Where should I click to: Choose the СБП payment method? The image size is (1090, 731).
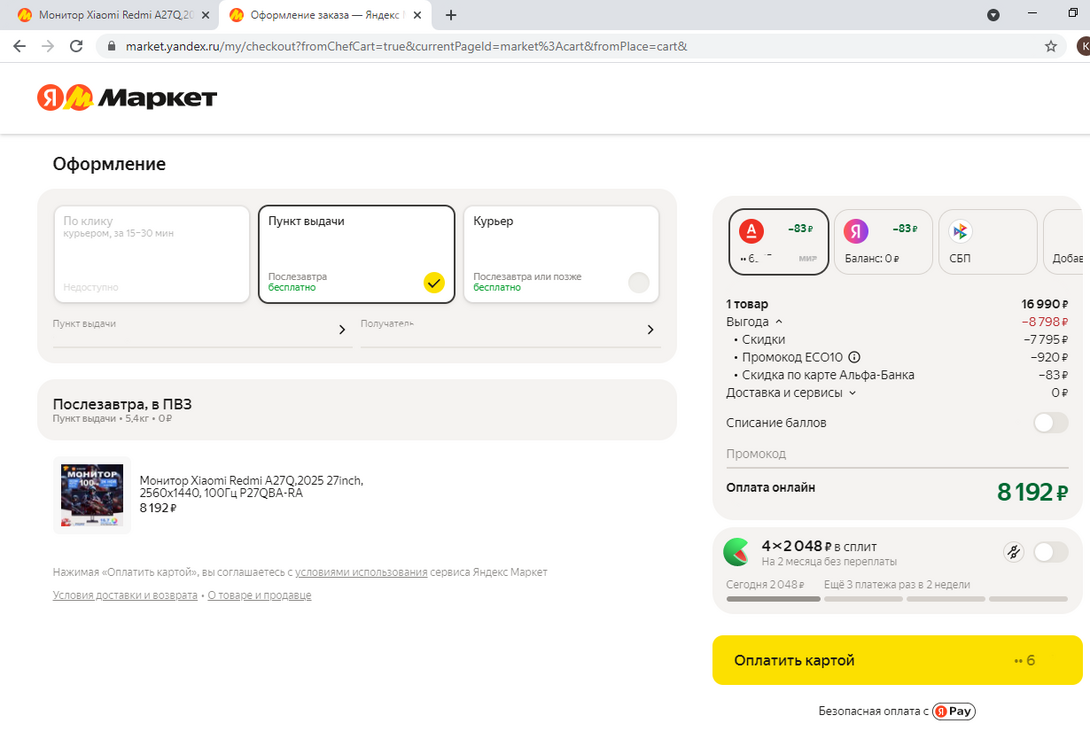tap(987, 242)
